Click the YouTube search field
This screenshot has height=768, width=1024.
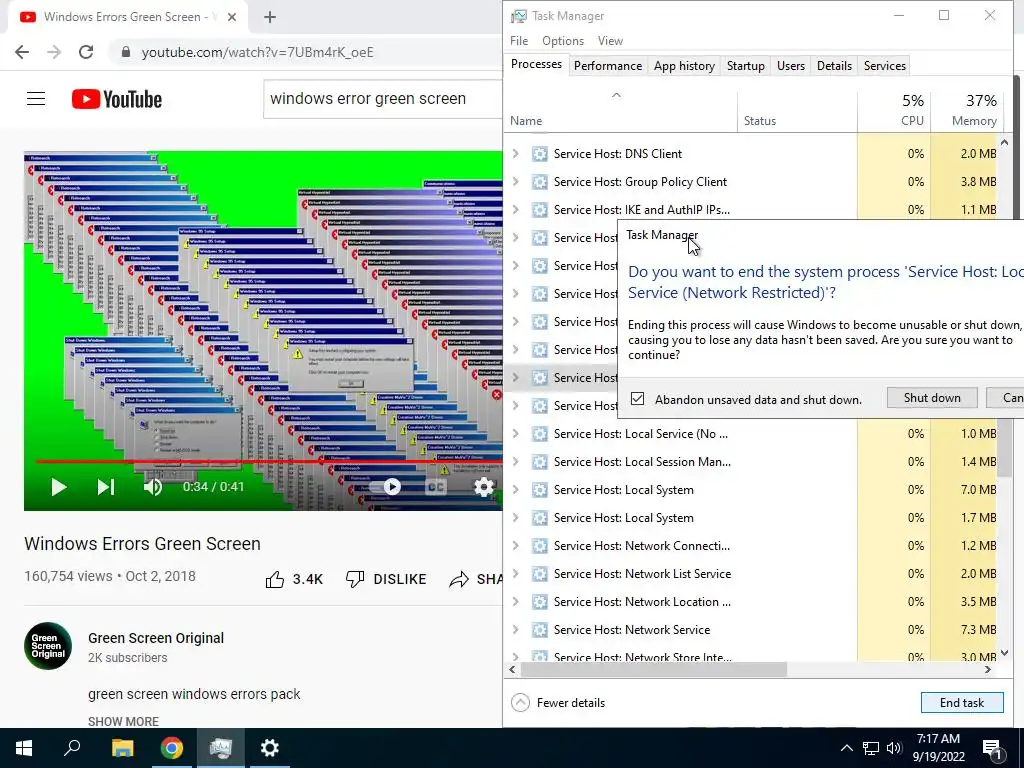[383, 99]
